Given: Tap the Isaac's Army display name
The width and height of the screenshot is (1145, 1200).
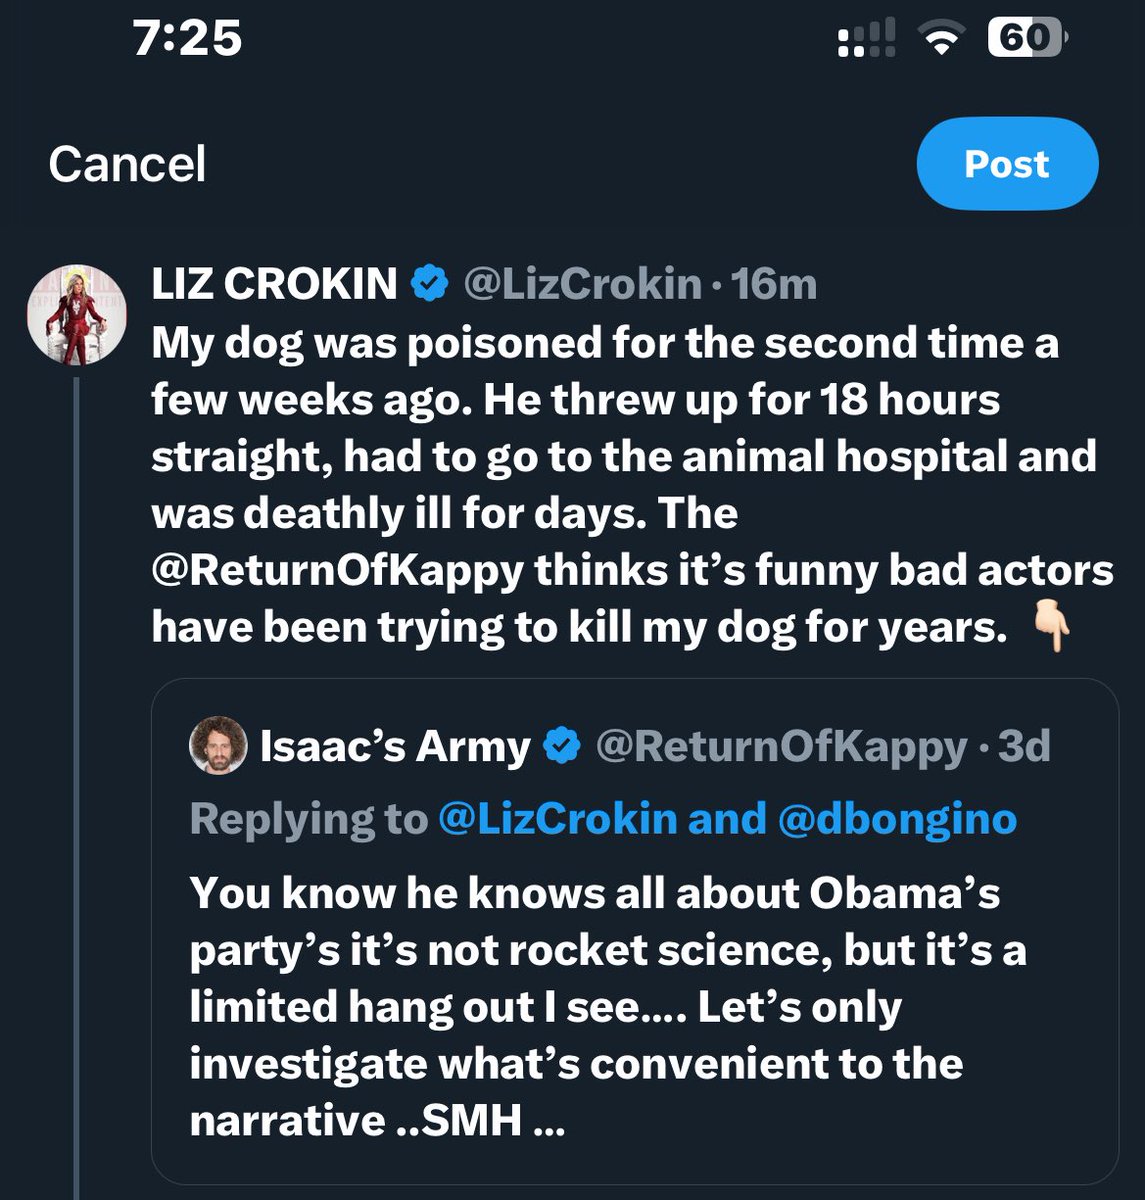Looking at the screenshot, I should 395,746.
